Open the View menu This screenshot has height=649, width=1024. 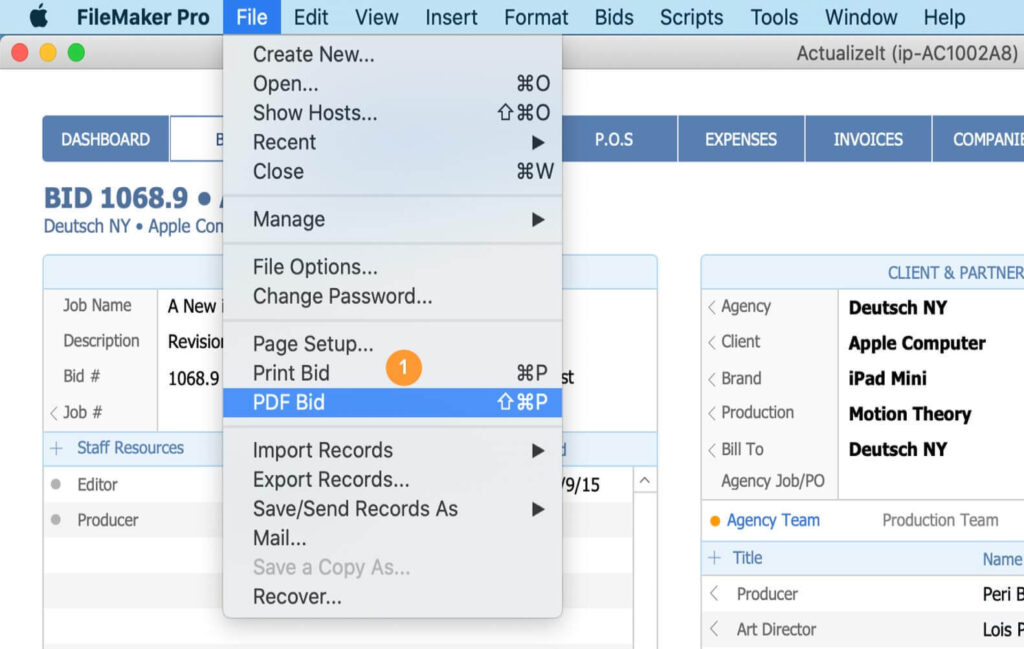click(376, 17)
